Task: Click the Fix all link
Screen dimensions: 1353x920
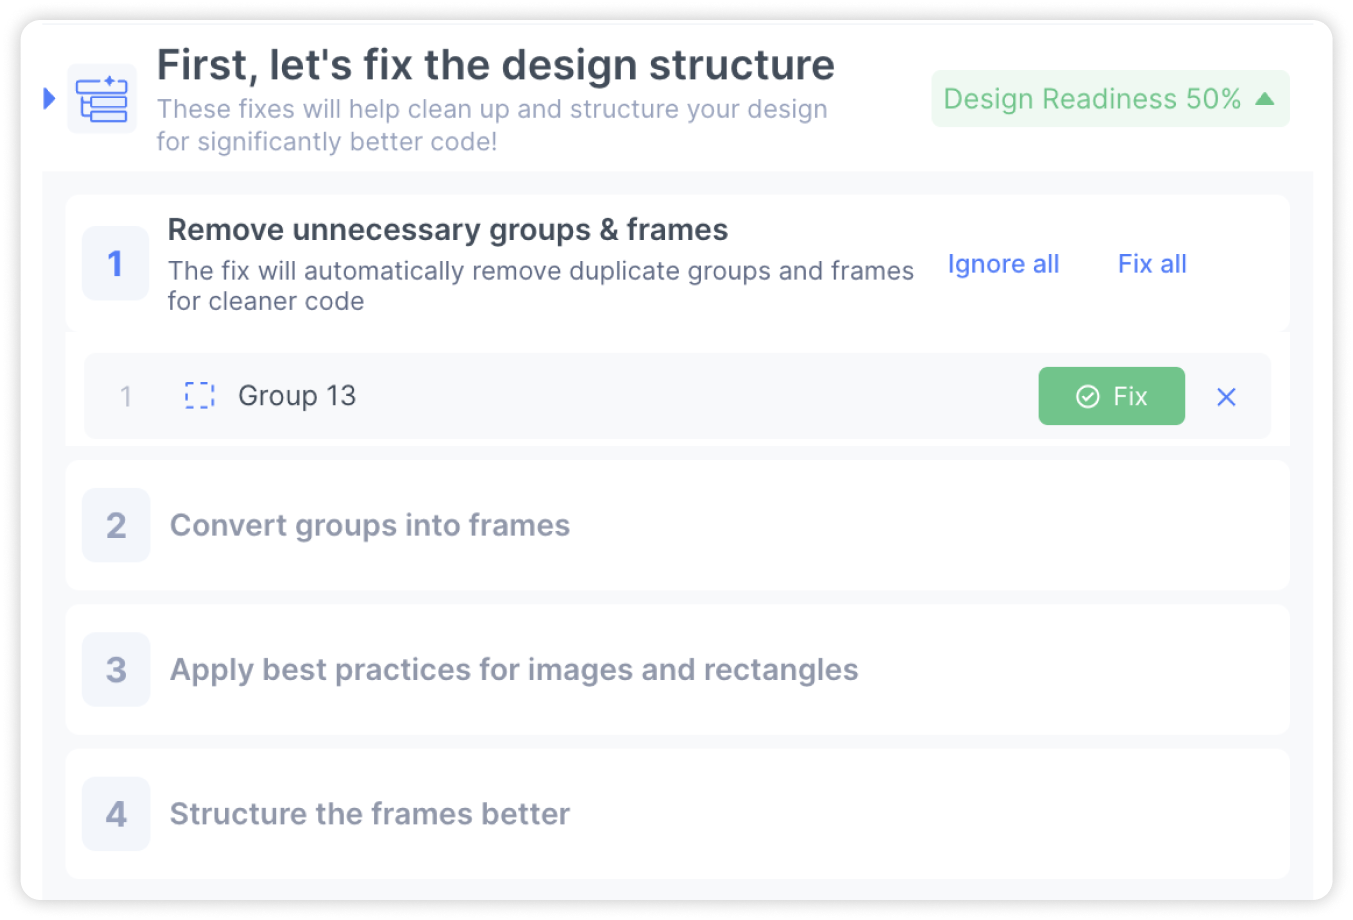Action: click(x=1151, y=263)
